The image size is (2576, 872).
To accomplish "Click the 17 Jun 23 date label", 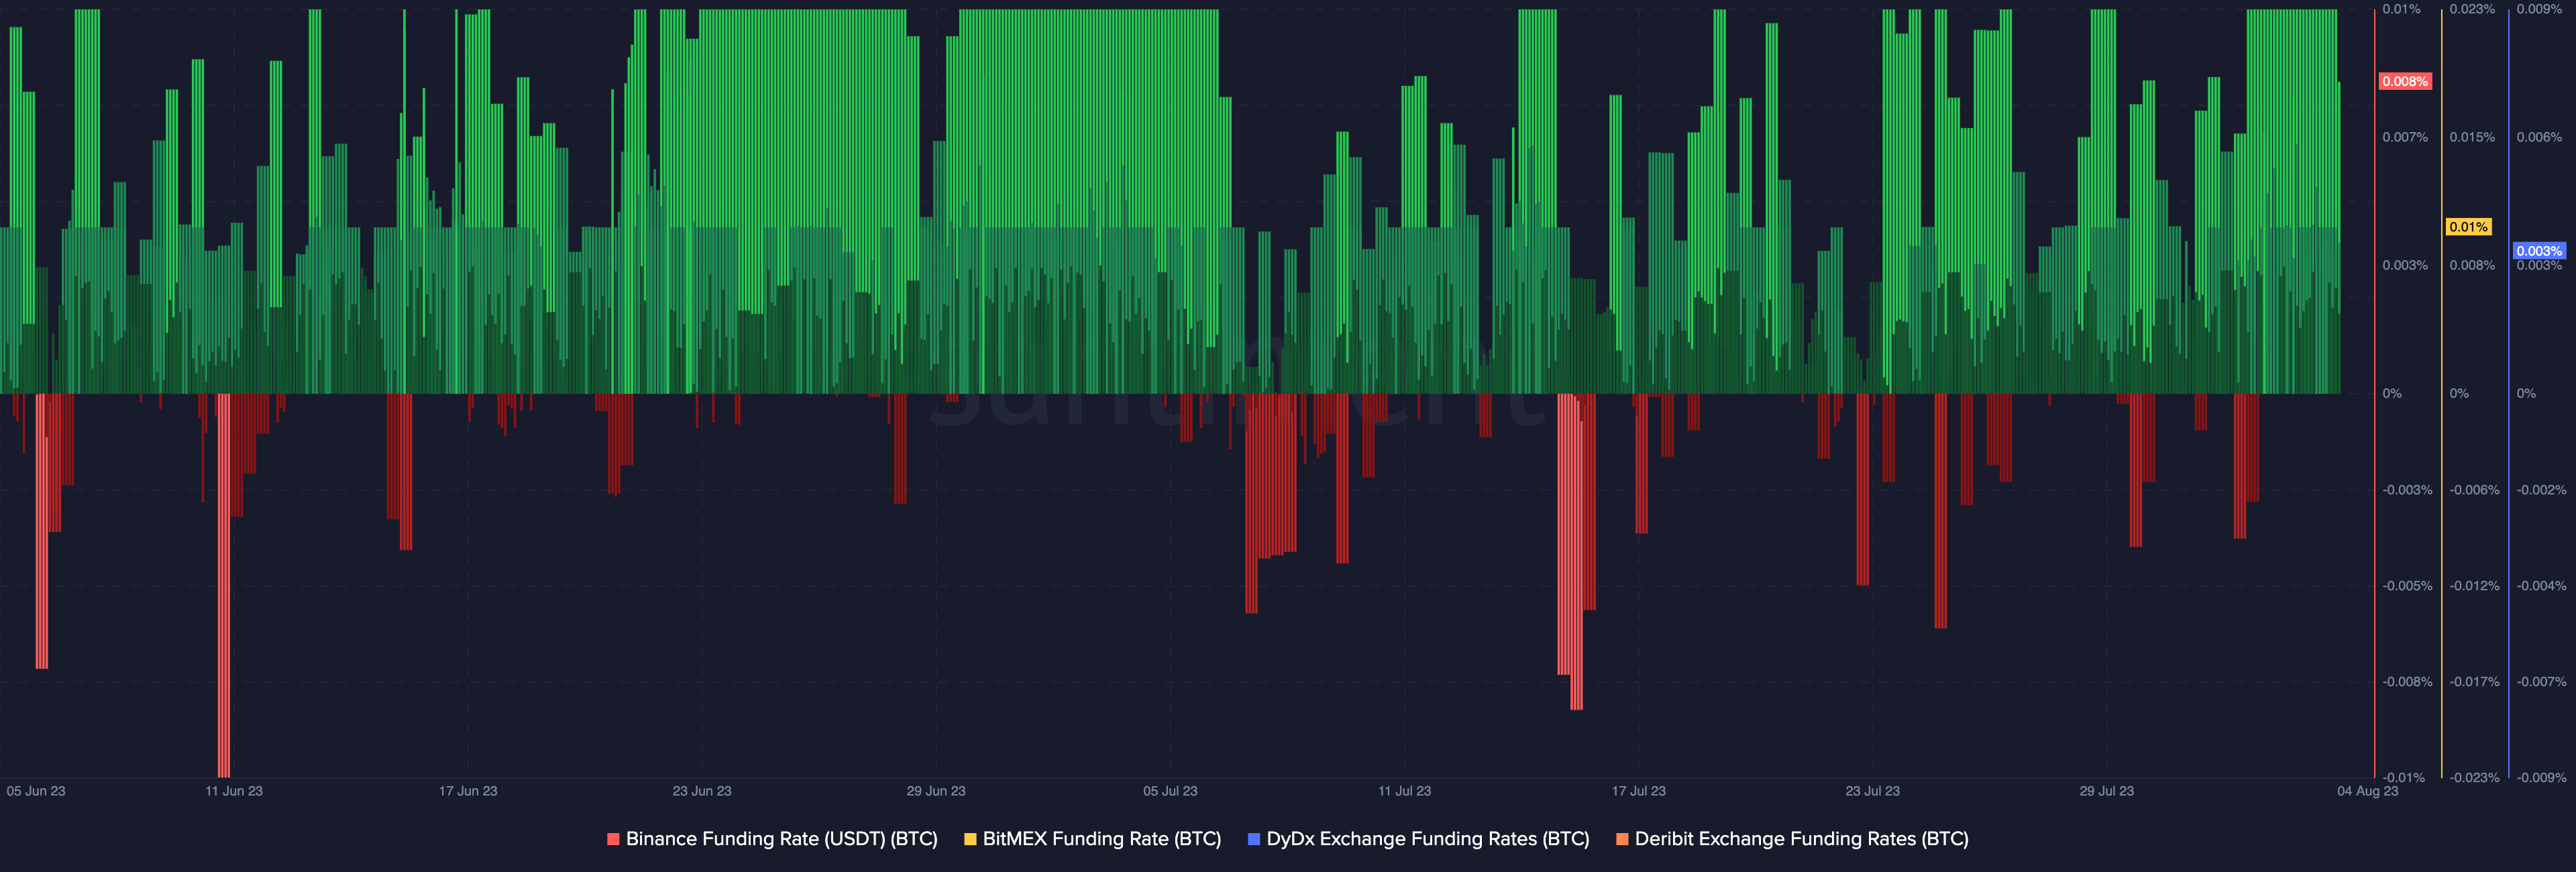I will tap(468, 791).
